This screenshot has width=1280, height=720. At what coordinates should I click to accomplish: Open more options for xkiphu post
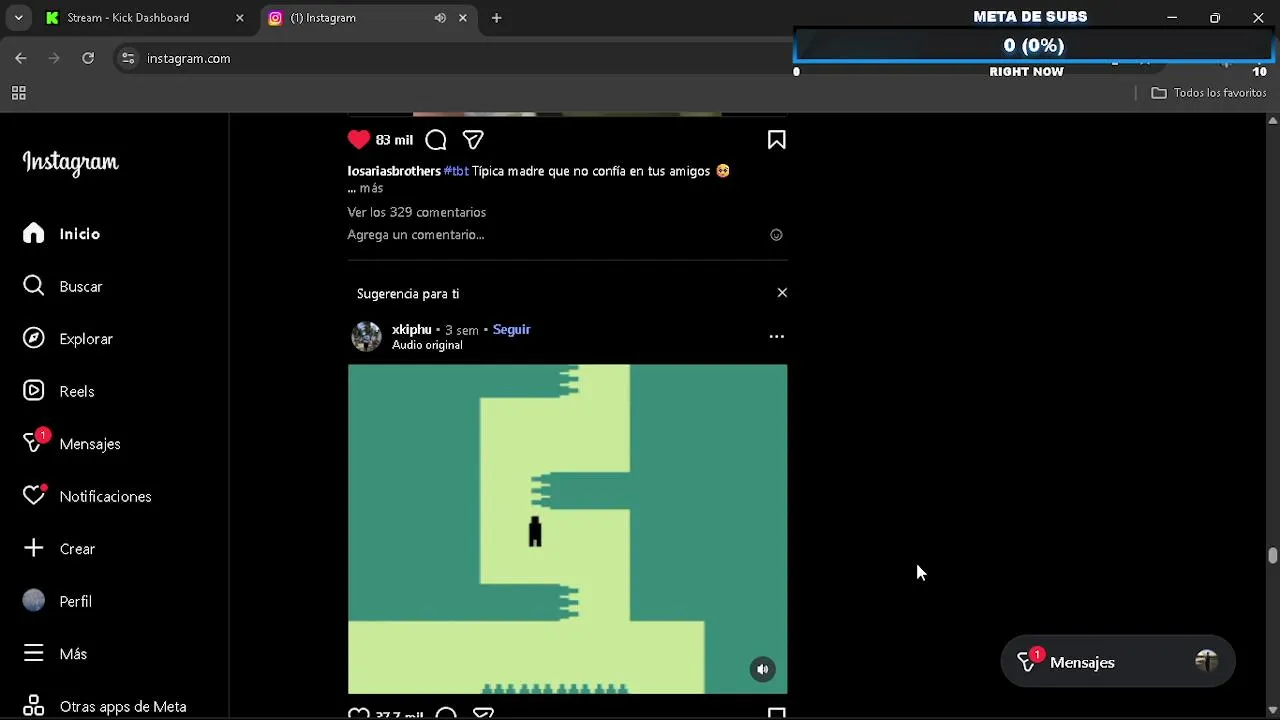776,337
